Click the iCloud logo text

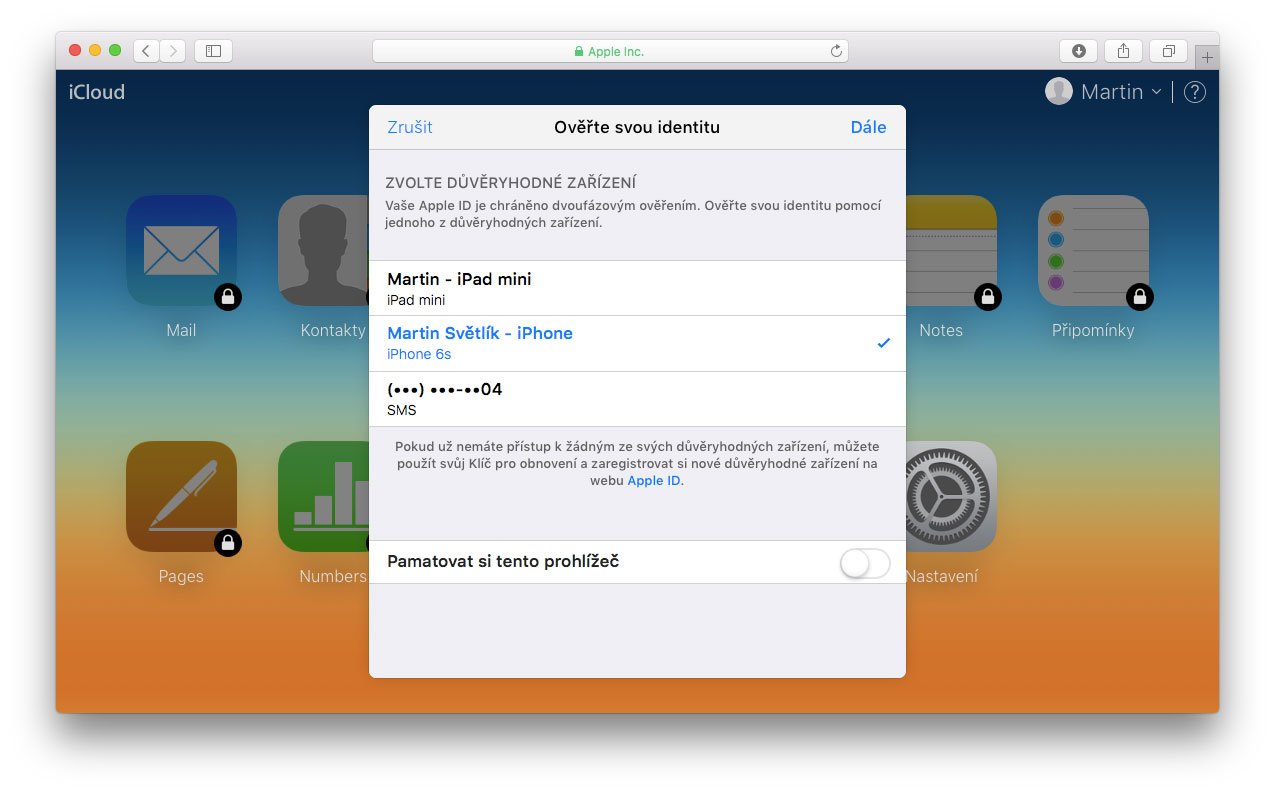(97, 92)
